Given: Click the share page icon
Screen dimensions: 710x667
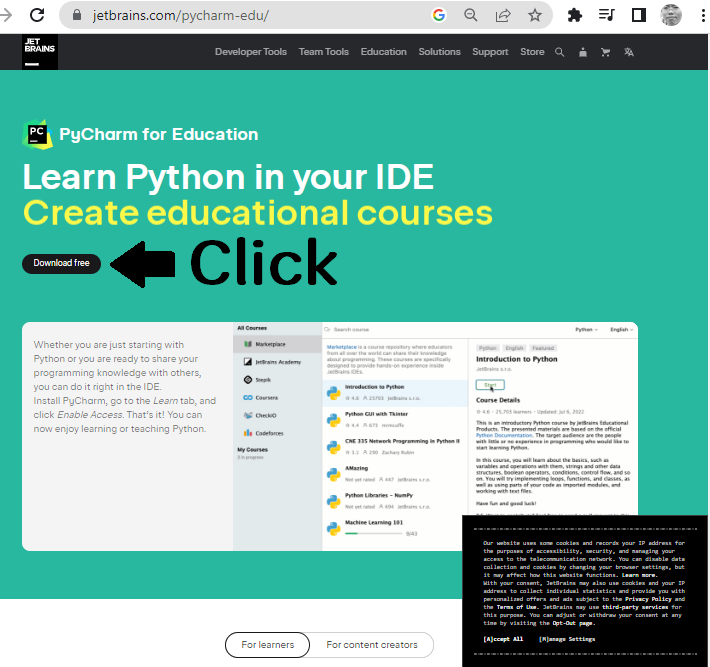Looking at the screenshot, I should click(503, 15).
